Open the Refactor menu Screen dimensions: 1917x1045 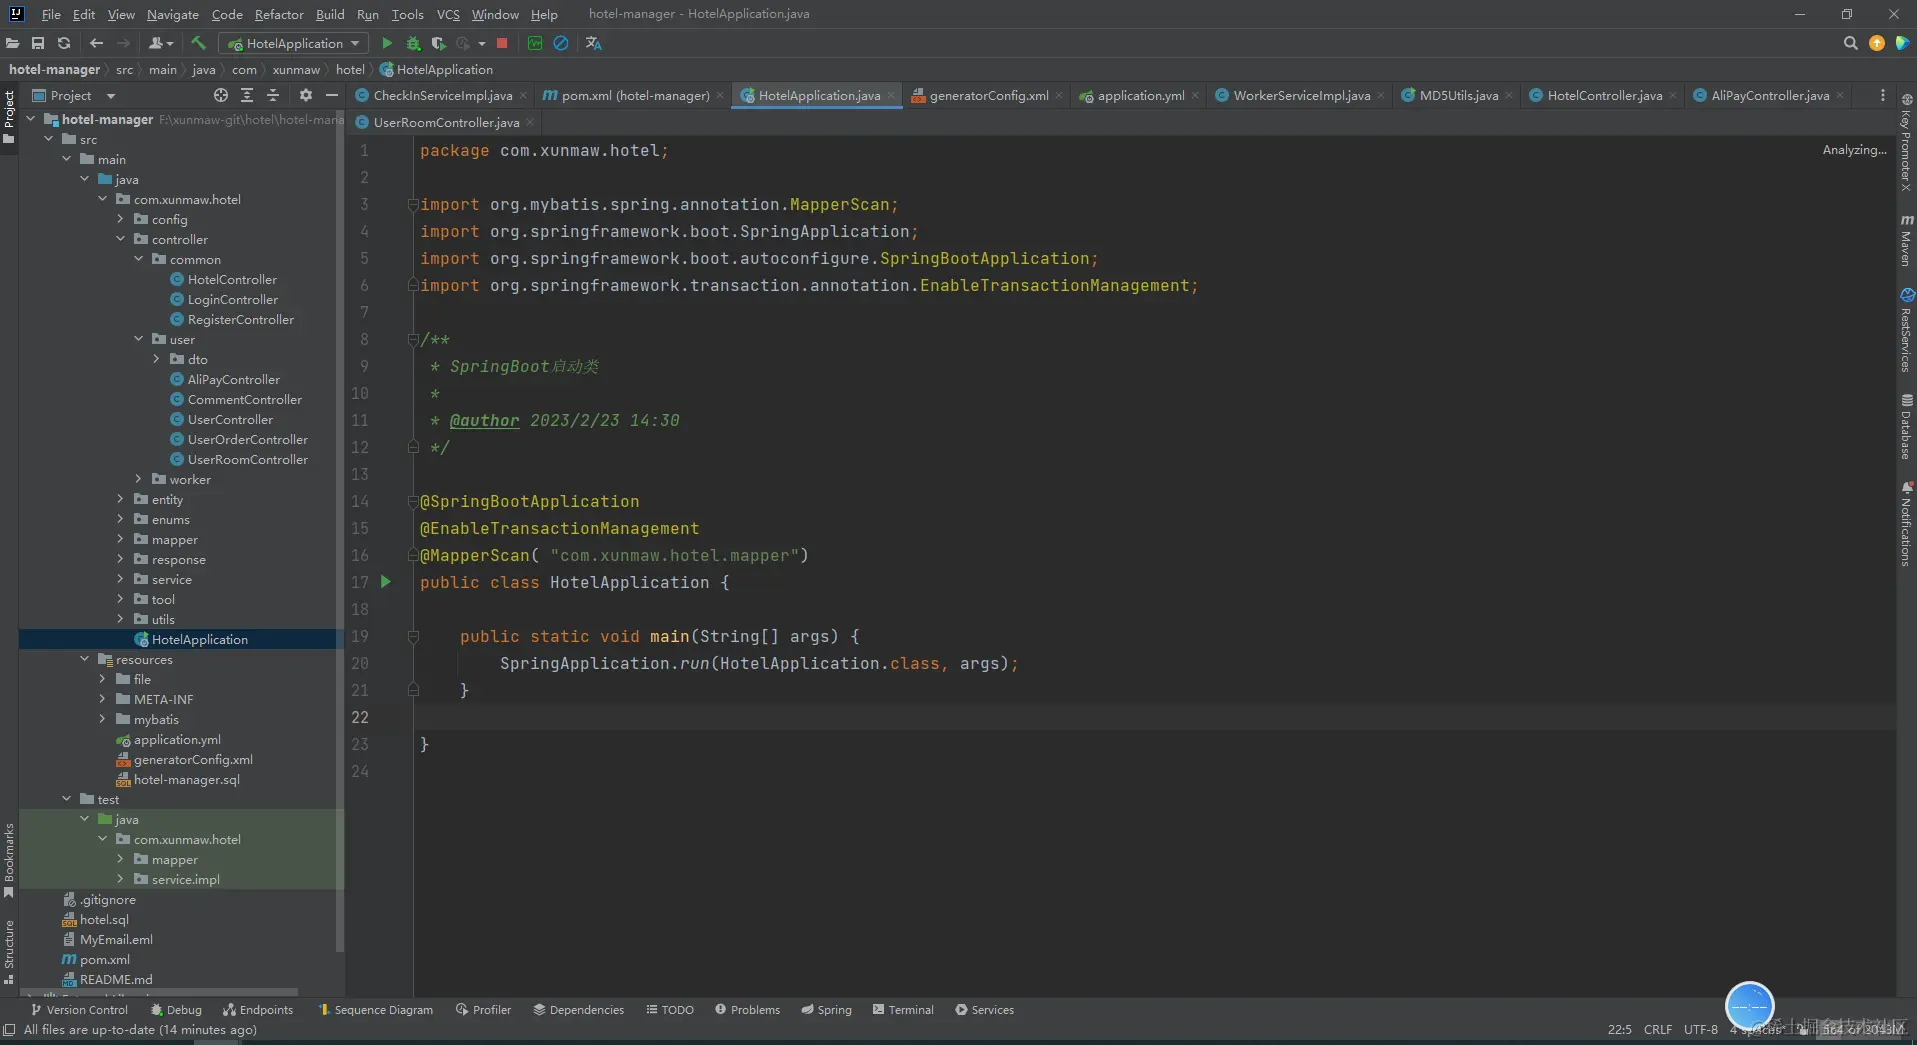click(278, 14)
